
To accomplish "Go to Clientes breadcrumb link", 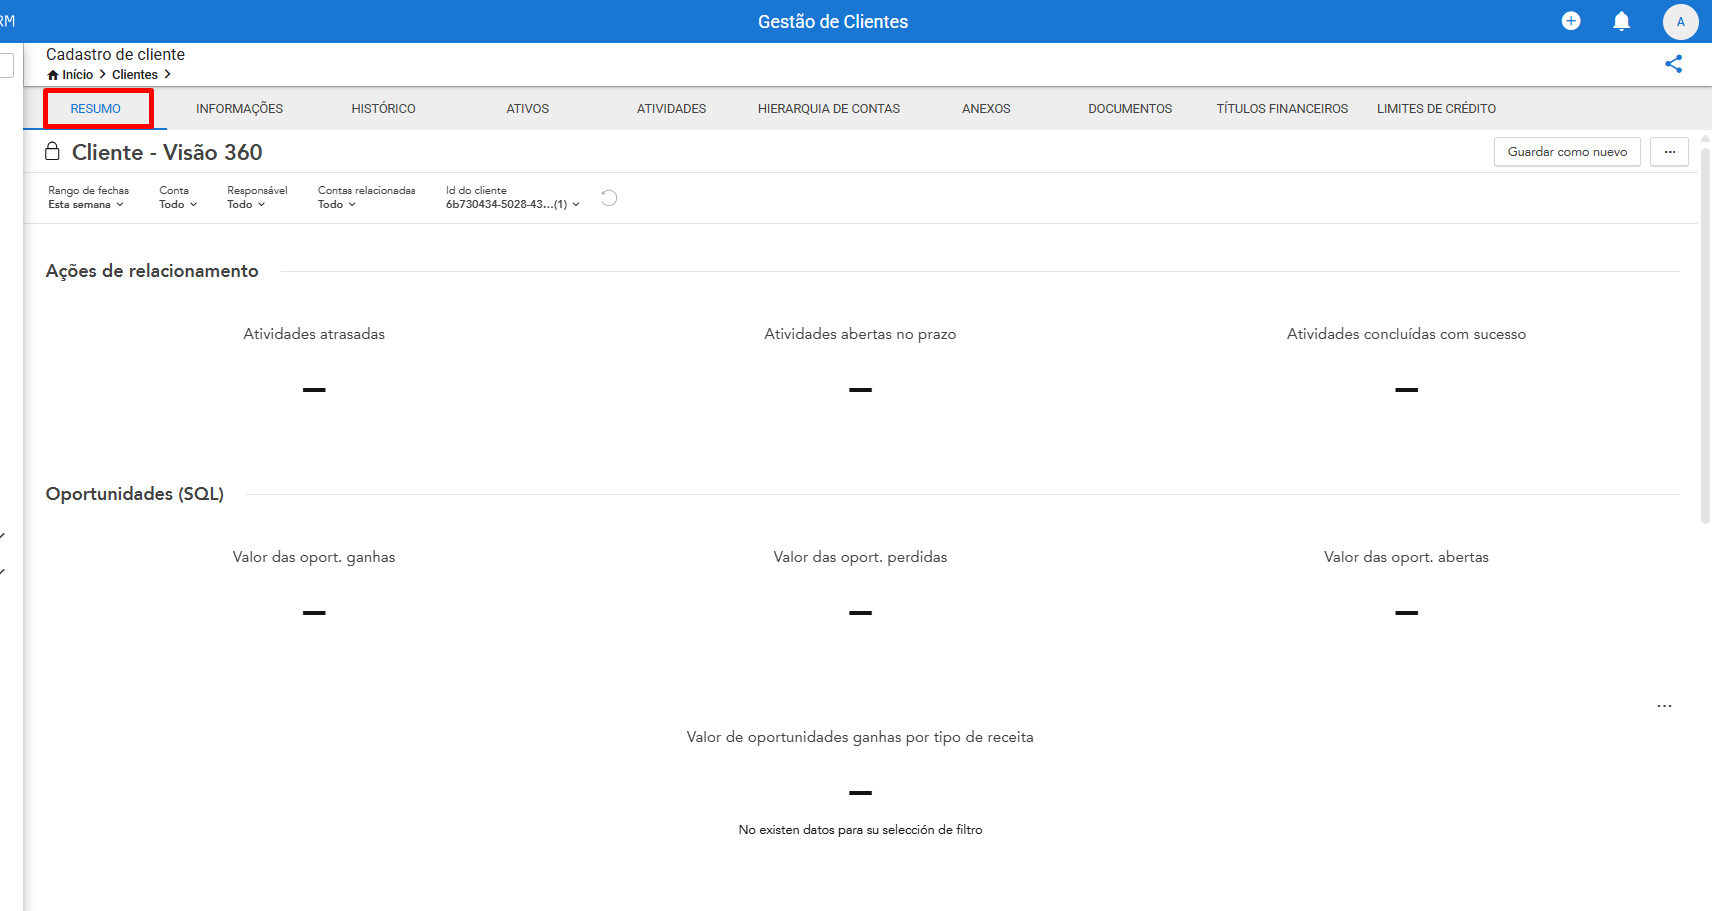I will click(135, 75).
